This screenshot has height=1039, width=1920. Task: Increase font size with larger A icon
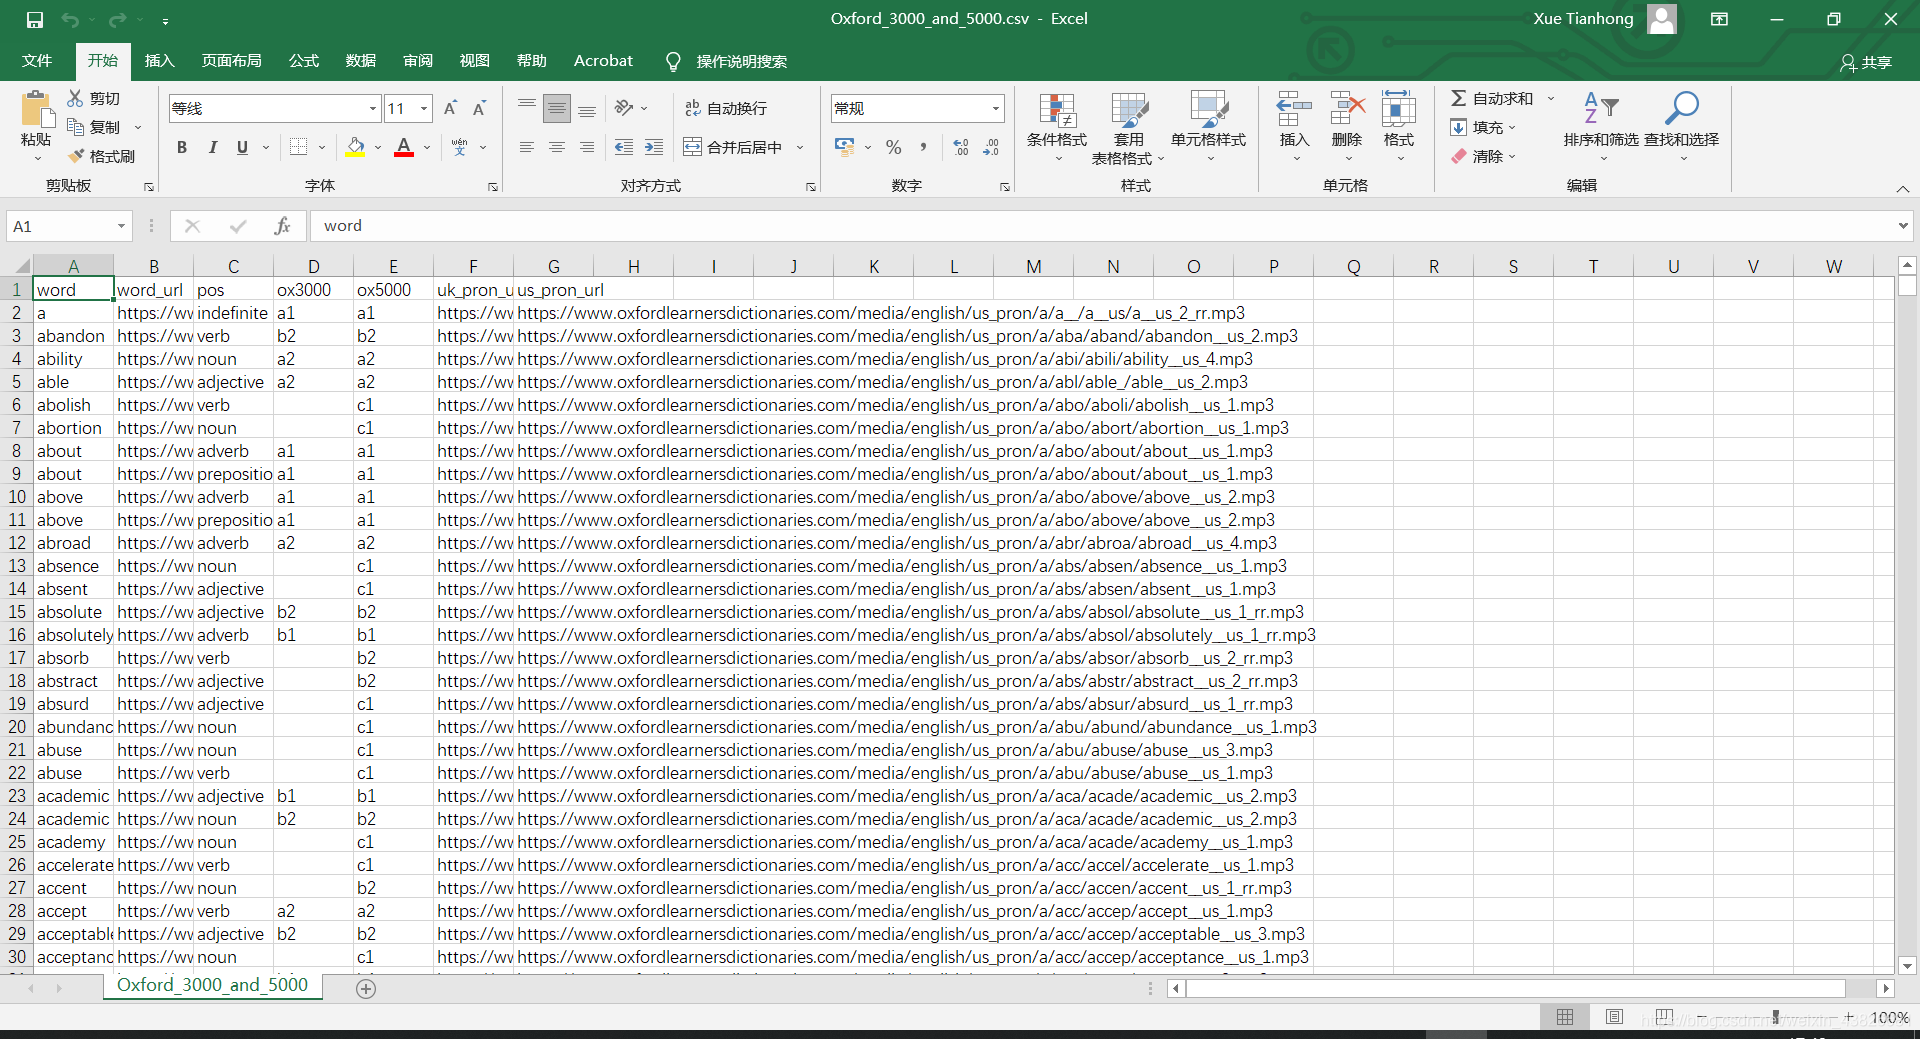[x=450, y=108]
